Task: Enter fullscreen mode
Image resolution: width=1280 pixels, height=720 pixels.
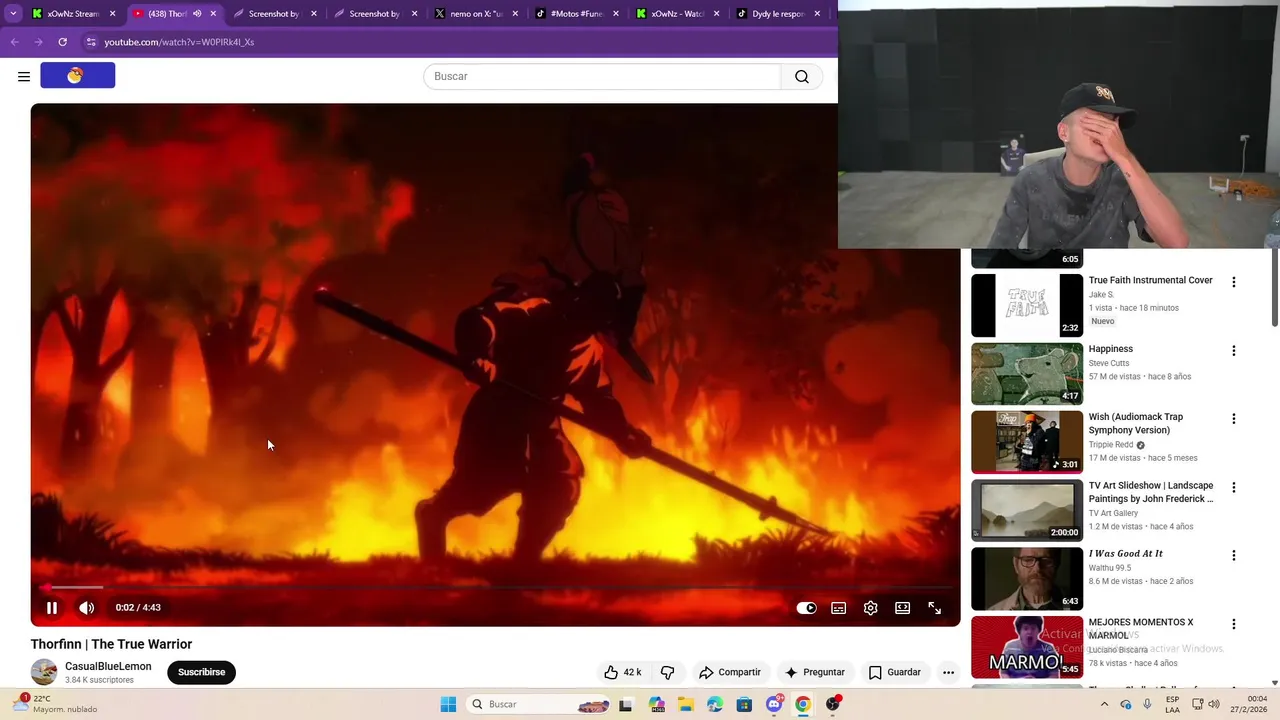Action: [935, 608]
